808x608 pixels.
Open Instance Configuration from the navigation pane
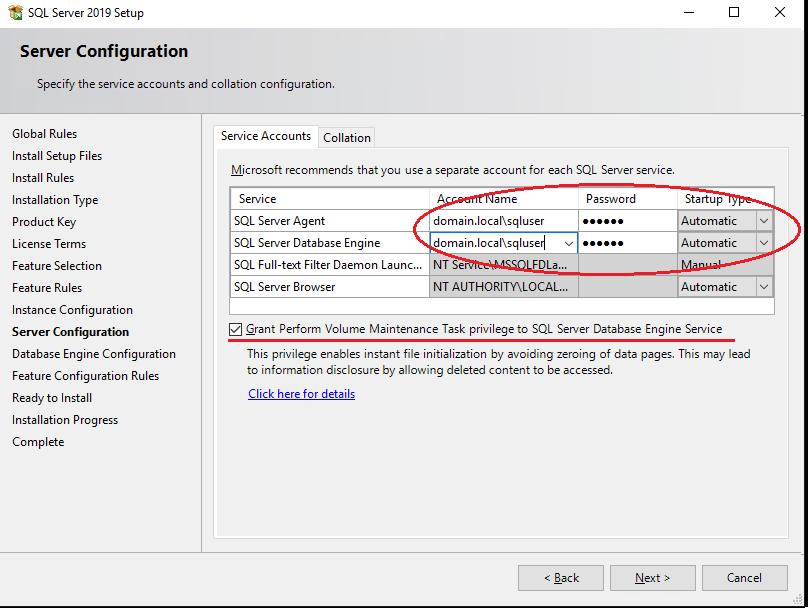[72, 309]
